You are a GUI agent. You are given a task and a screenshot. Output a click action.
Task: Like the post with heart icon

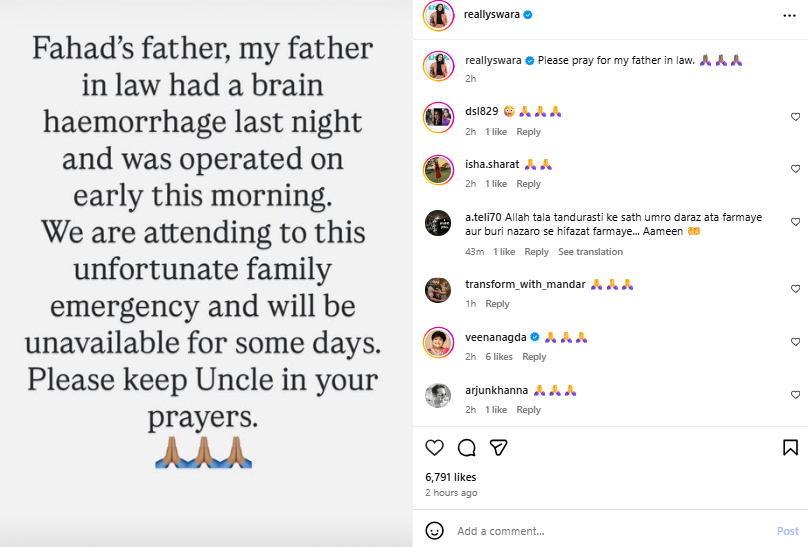click(434, 447)
